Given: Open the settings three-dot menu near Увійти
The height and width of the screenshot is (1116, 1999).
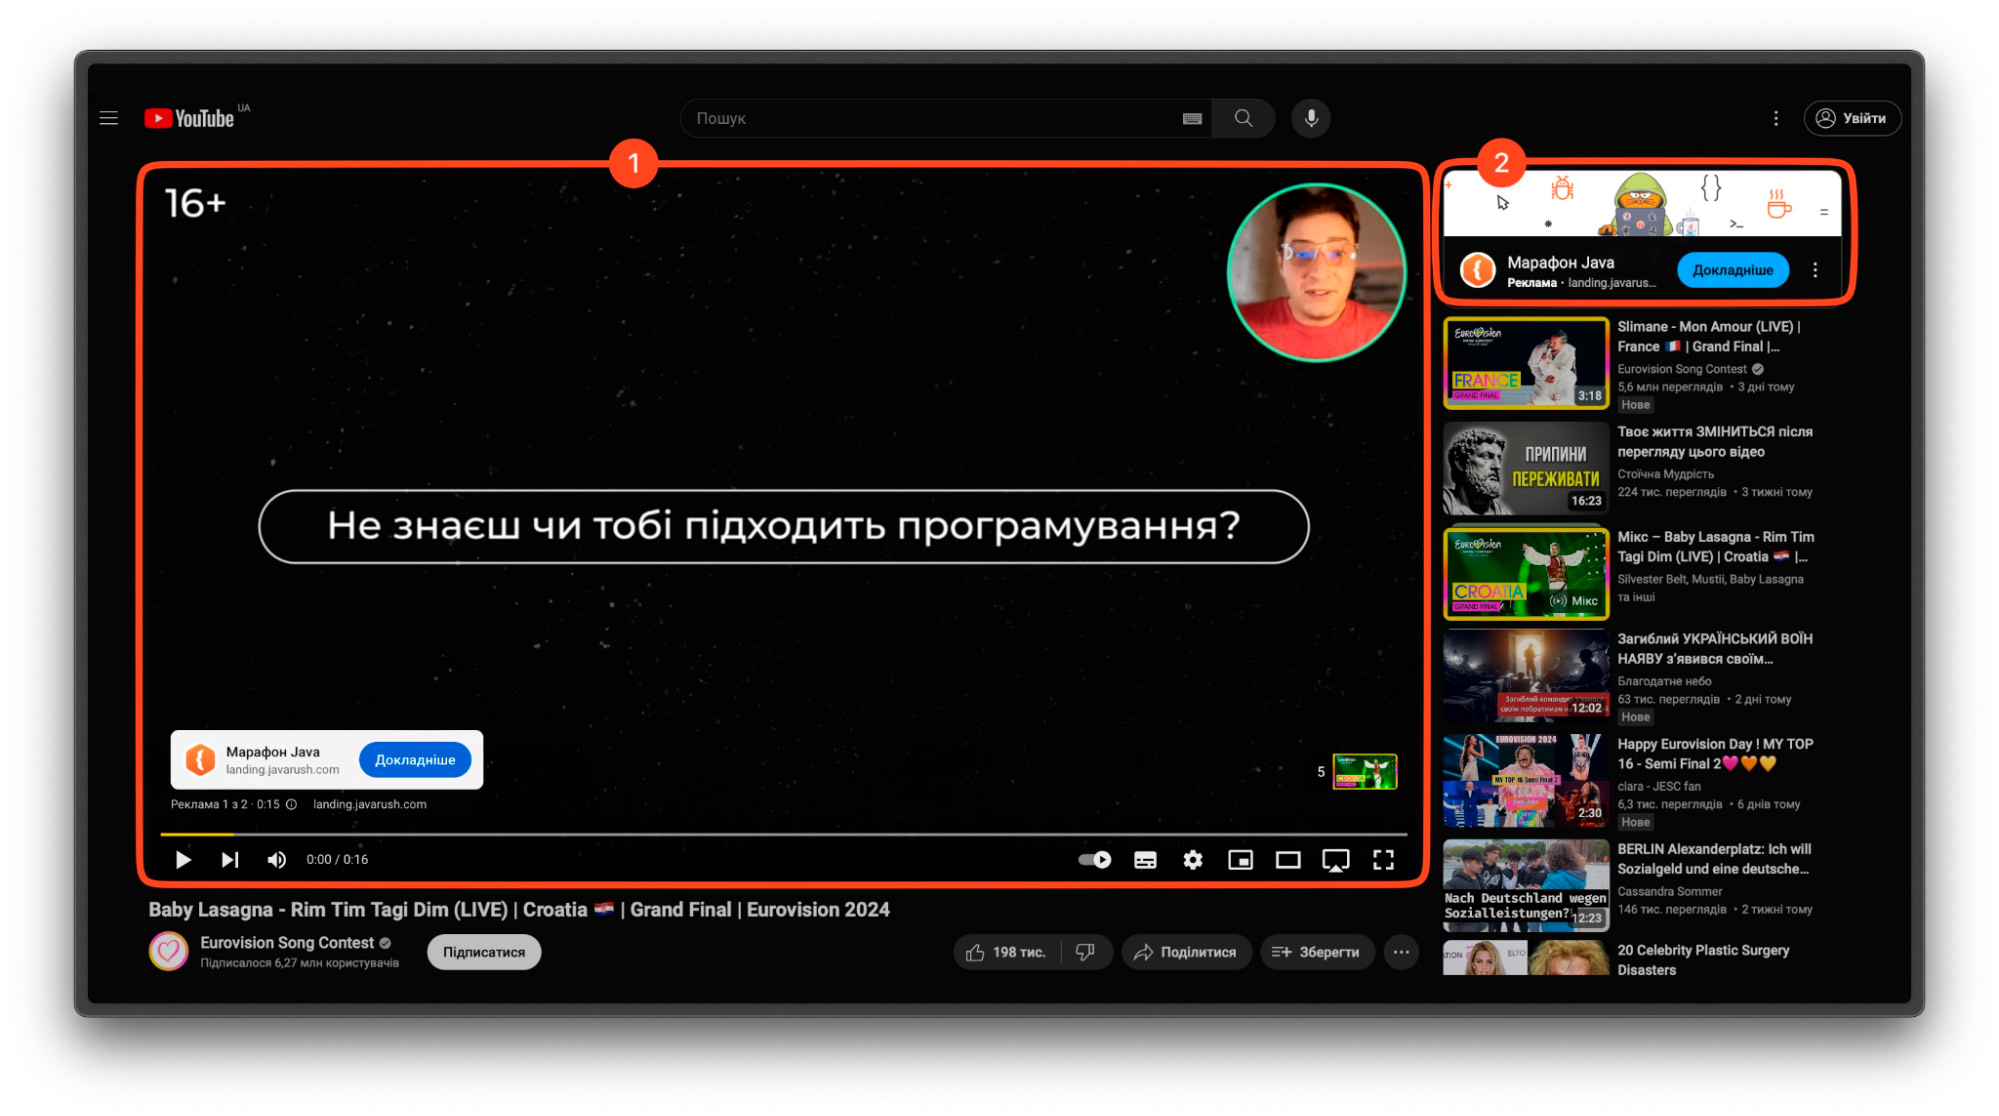Looking at the screenshot, I should tap(1776, 118).
